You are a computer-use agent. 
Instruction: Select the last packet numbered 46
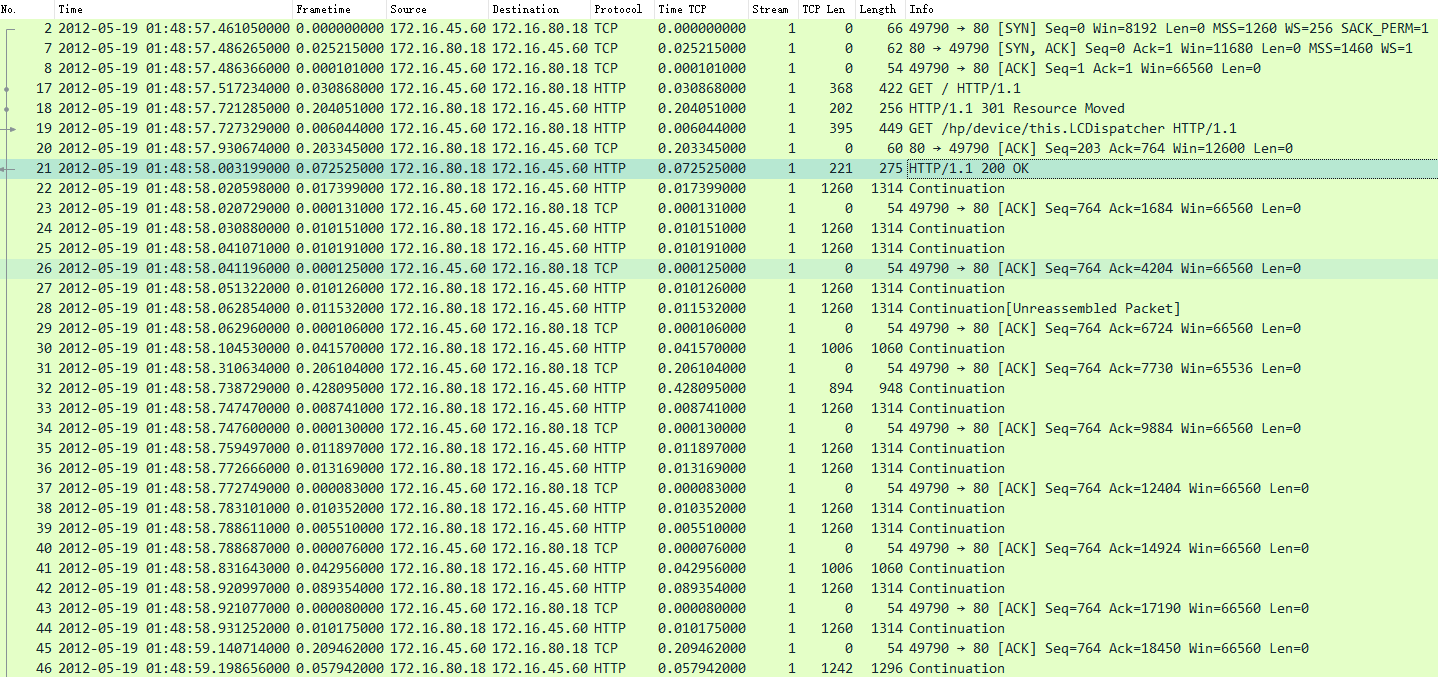tap(500, 668)
